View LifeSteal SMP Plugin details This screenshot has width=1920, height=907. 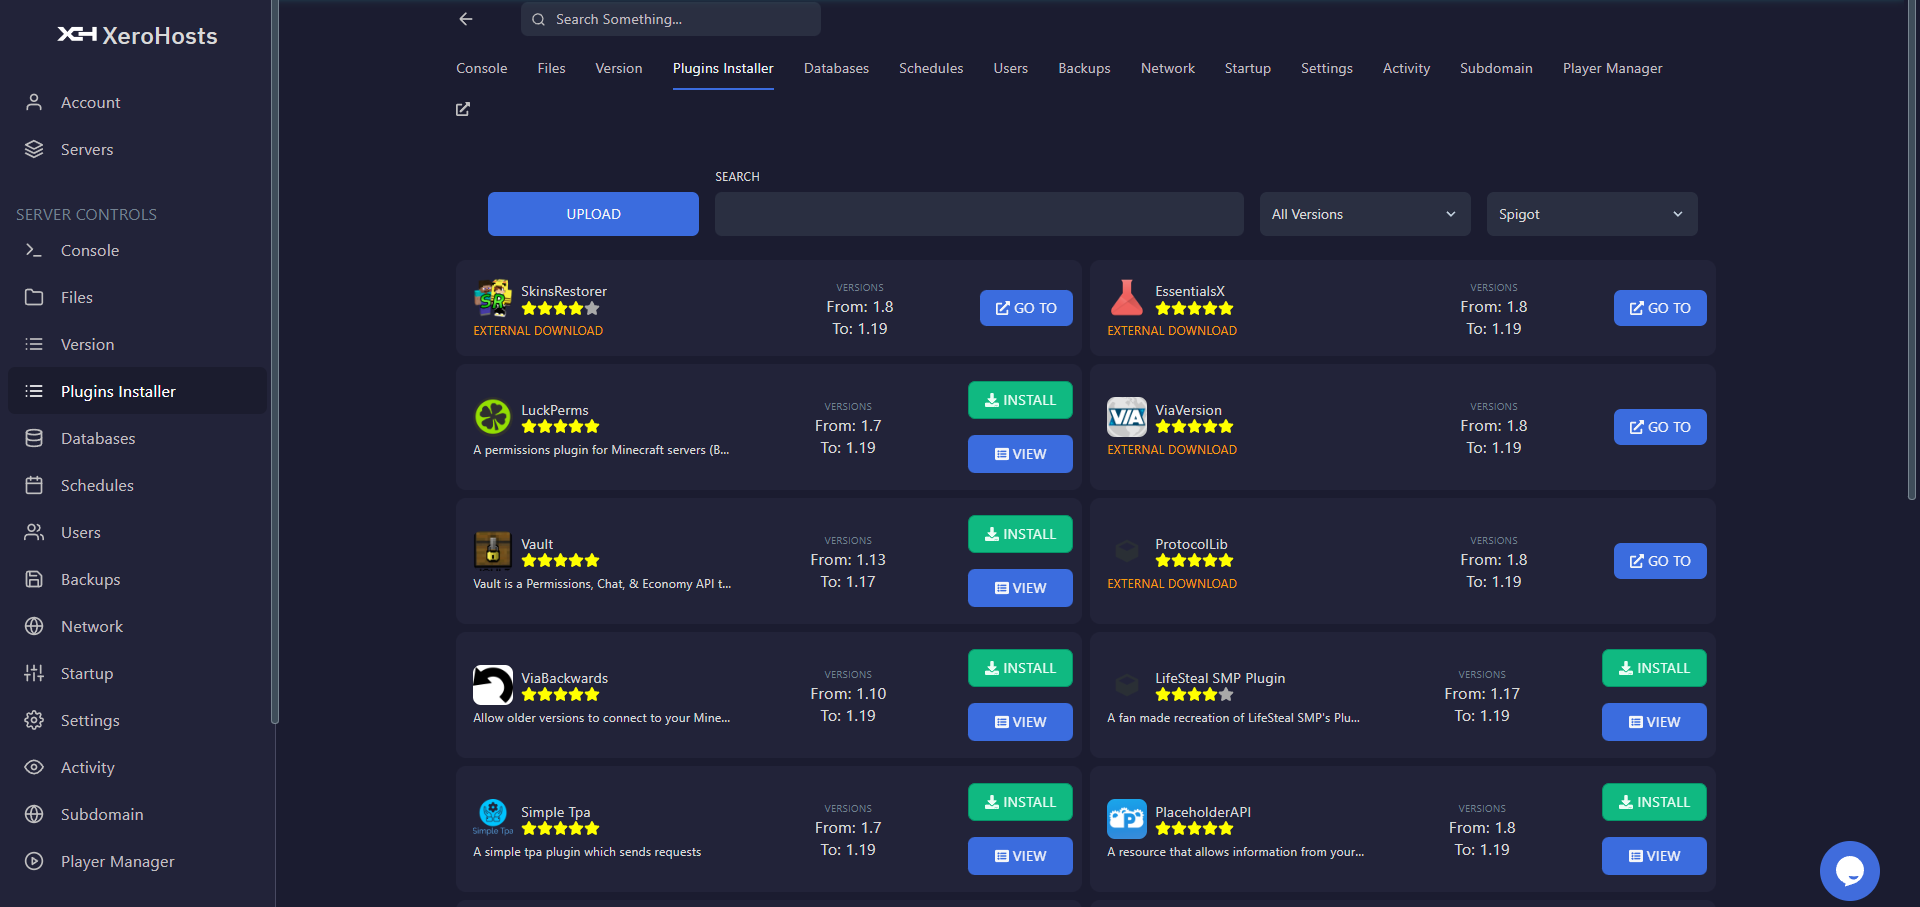[x=1654, y=722]
